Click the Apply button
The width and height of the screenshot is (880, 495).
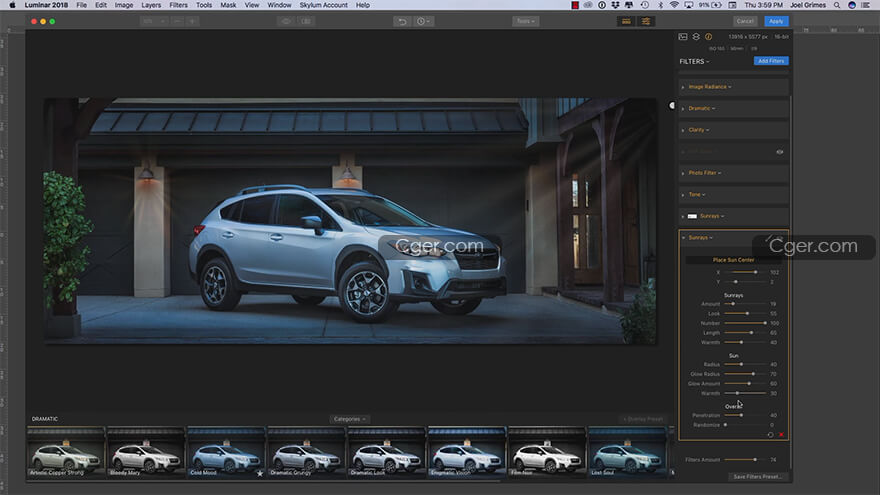(x=776, y=21)
